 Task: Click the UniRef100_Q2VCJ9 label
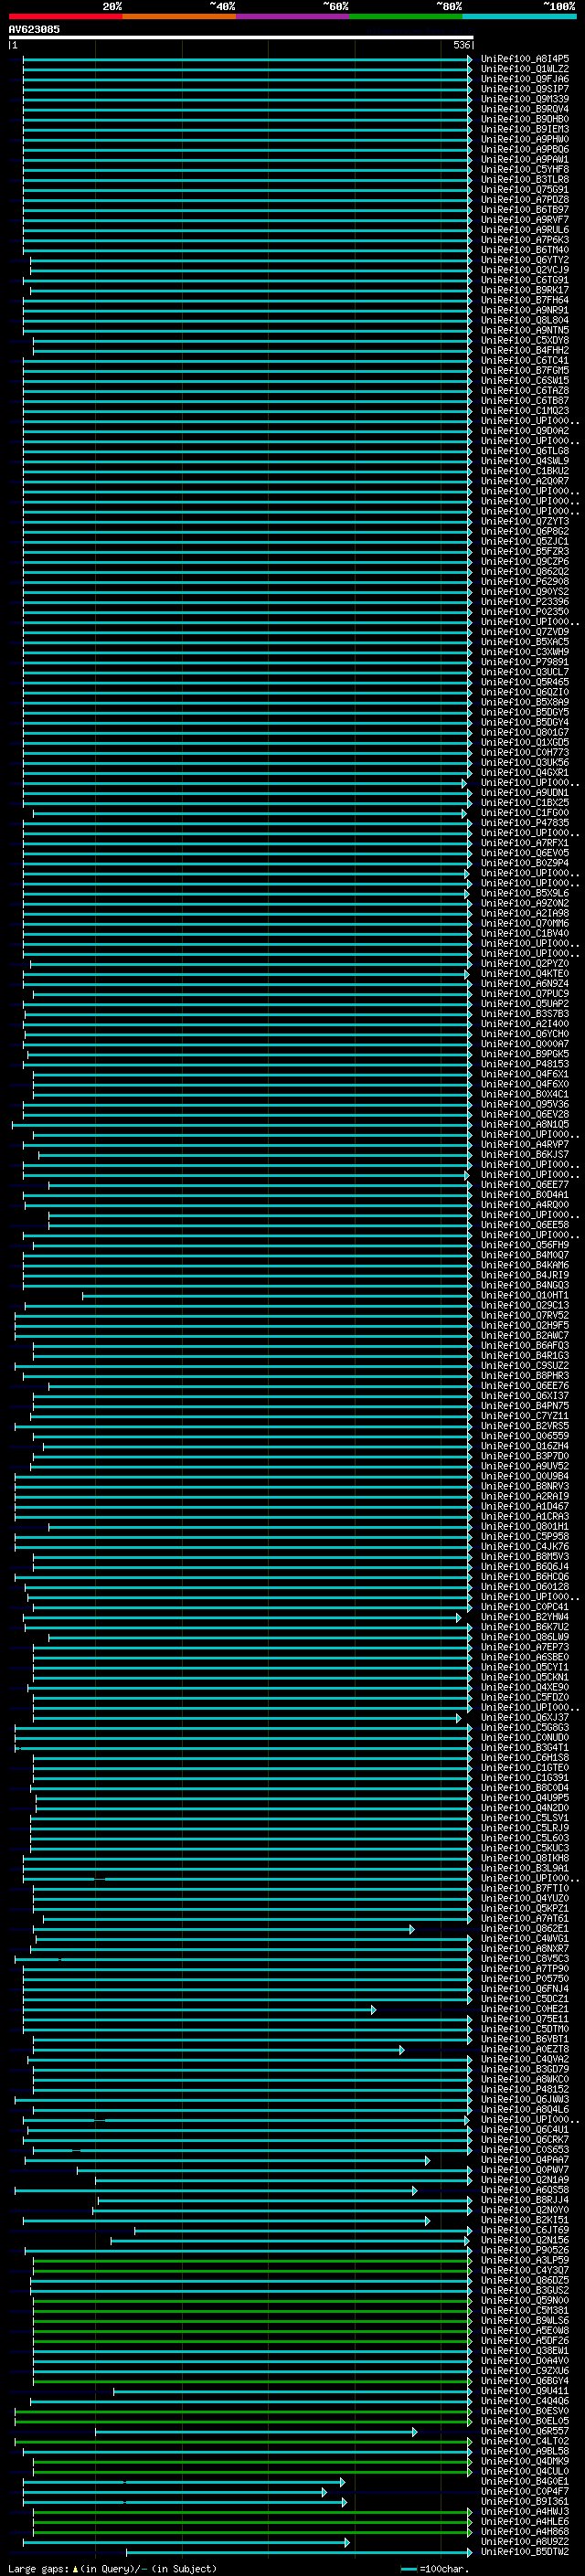(525, 270)
